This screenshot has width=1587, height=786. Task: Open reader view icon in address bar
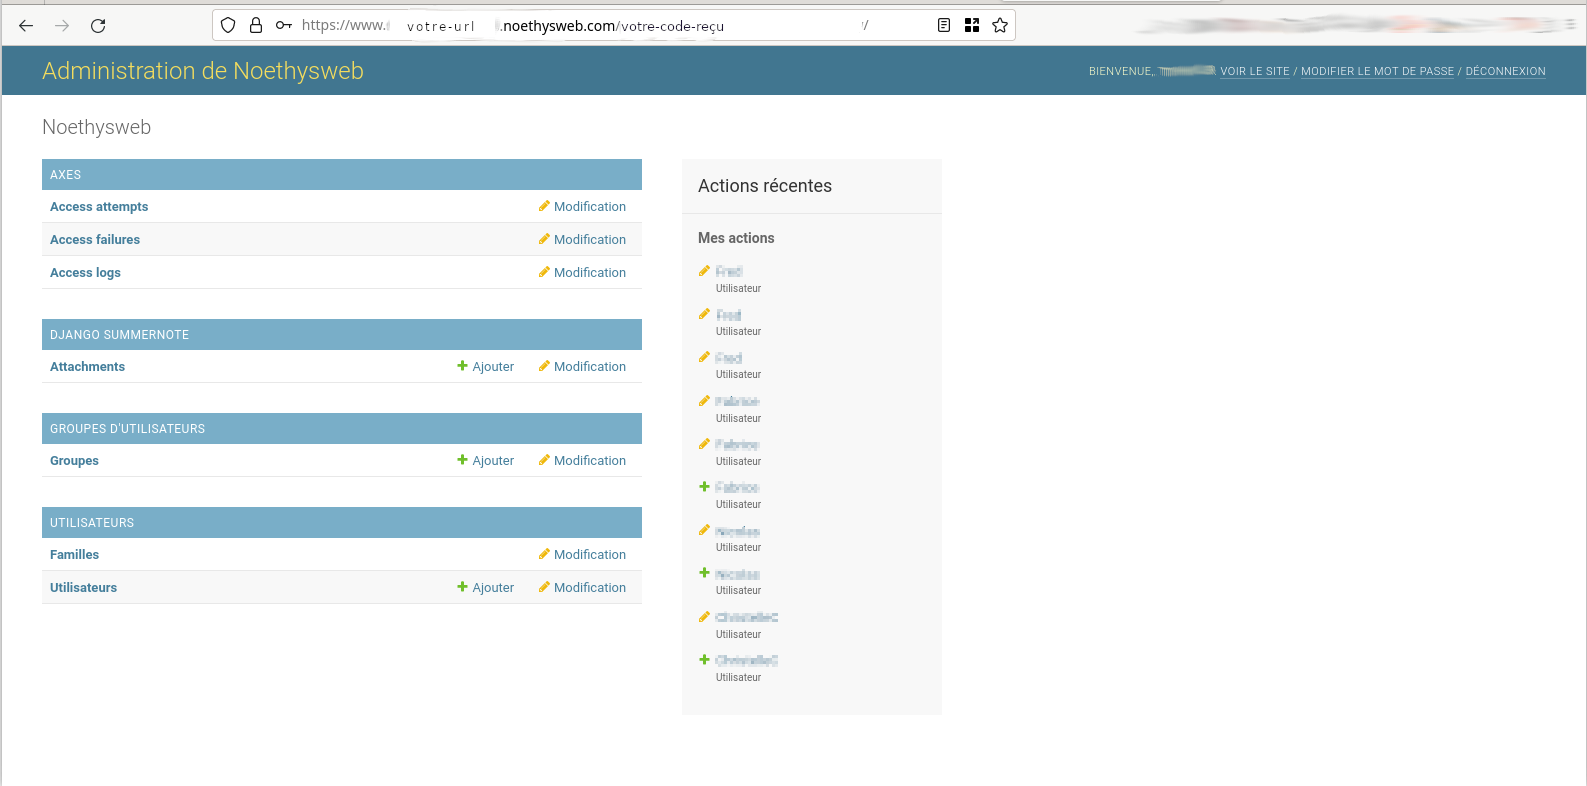[x=944, y=26]
